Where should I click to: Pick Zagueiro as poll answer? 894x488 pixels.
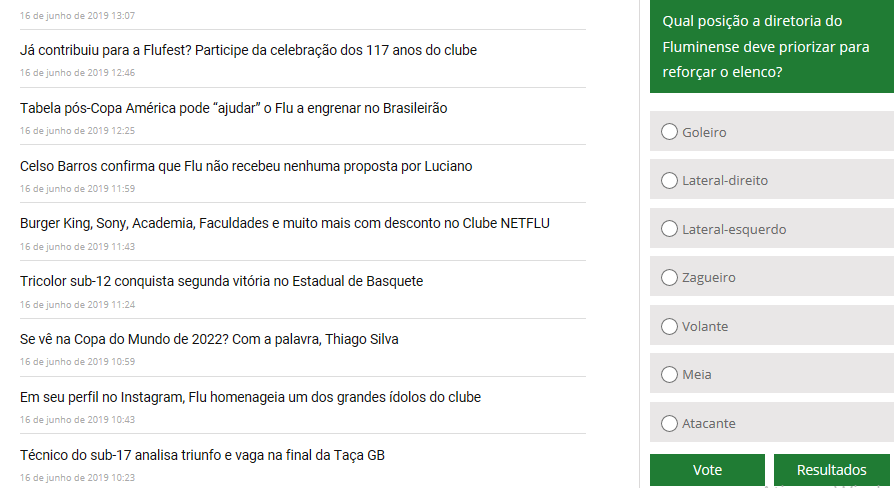[669, 278]
